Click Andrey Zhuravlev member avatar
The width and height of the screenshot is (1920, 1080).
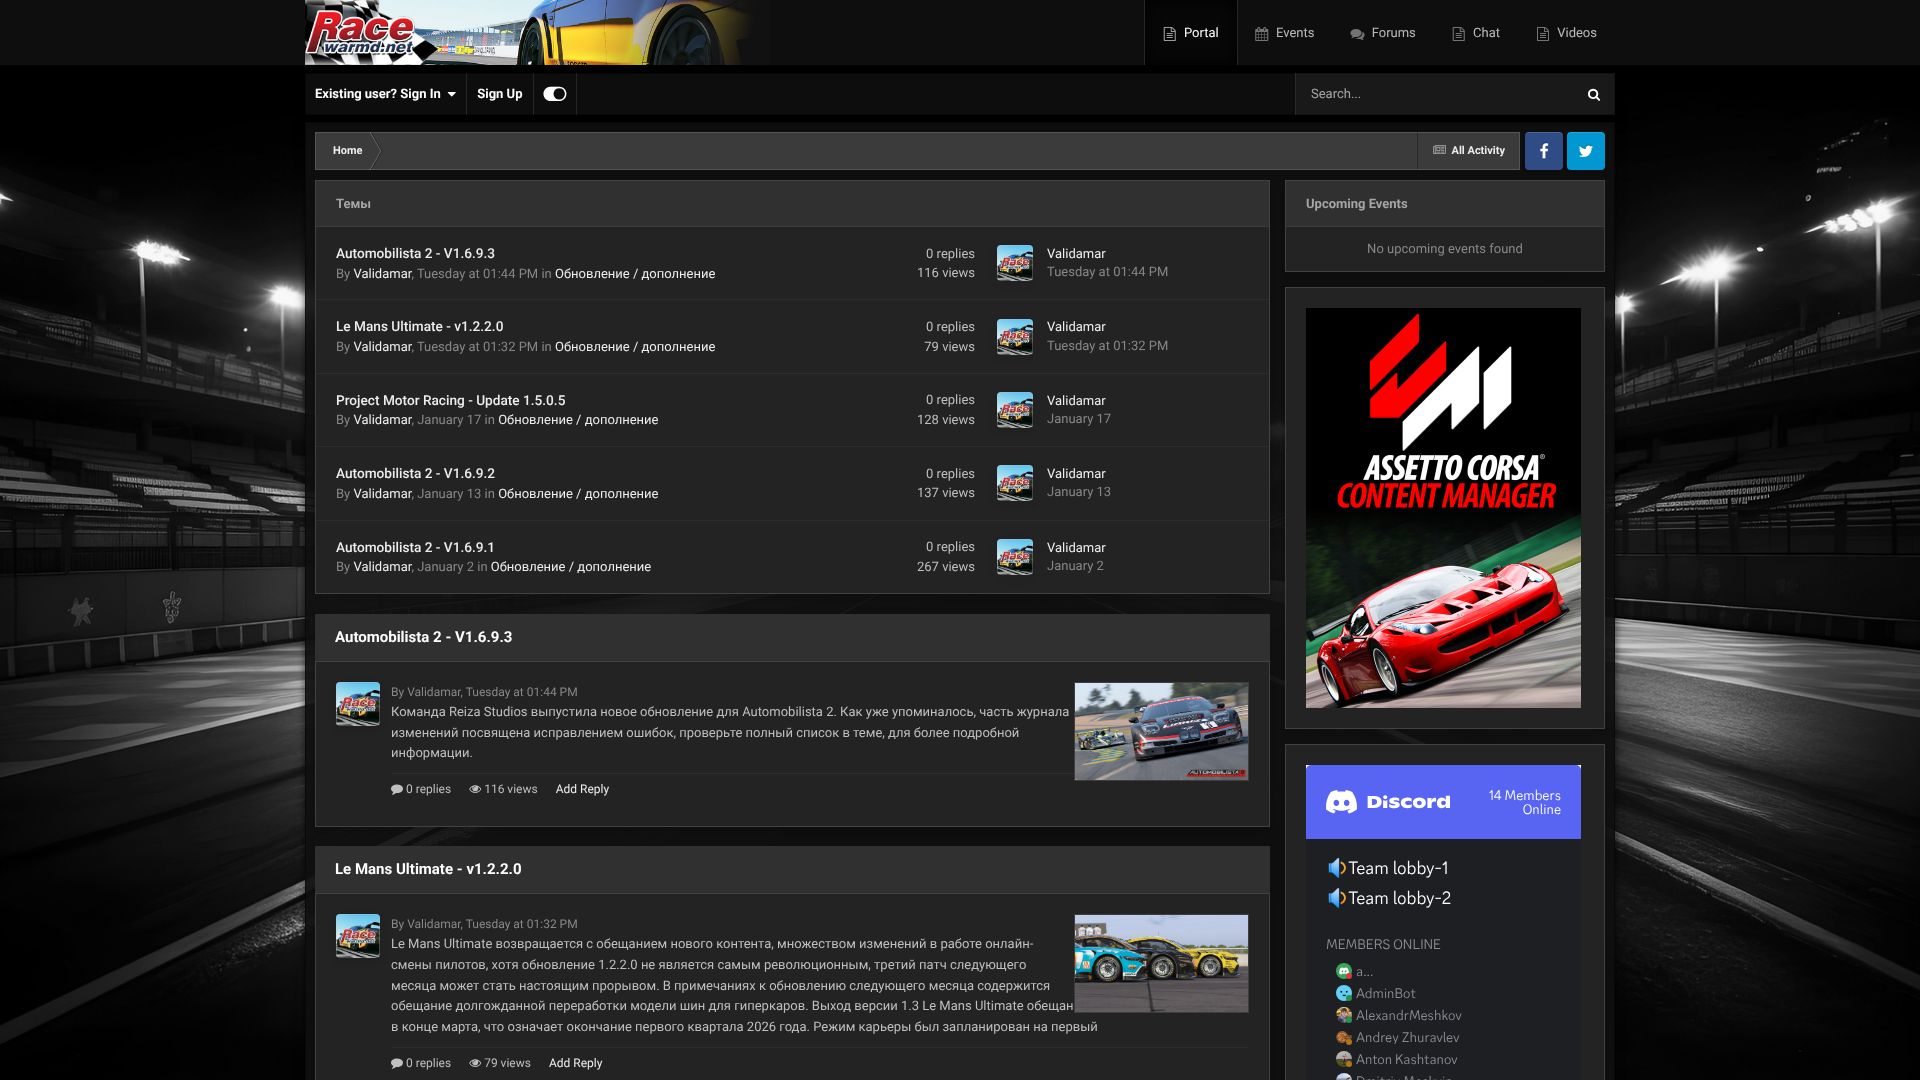[1344, 1037]
